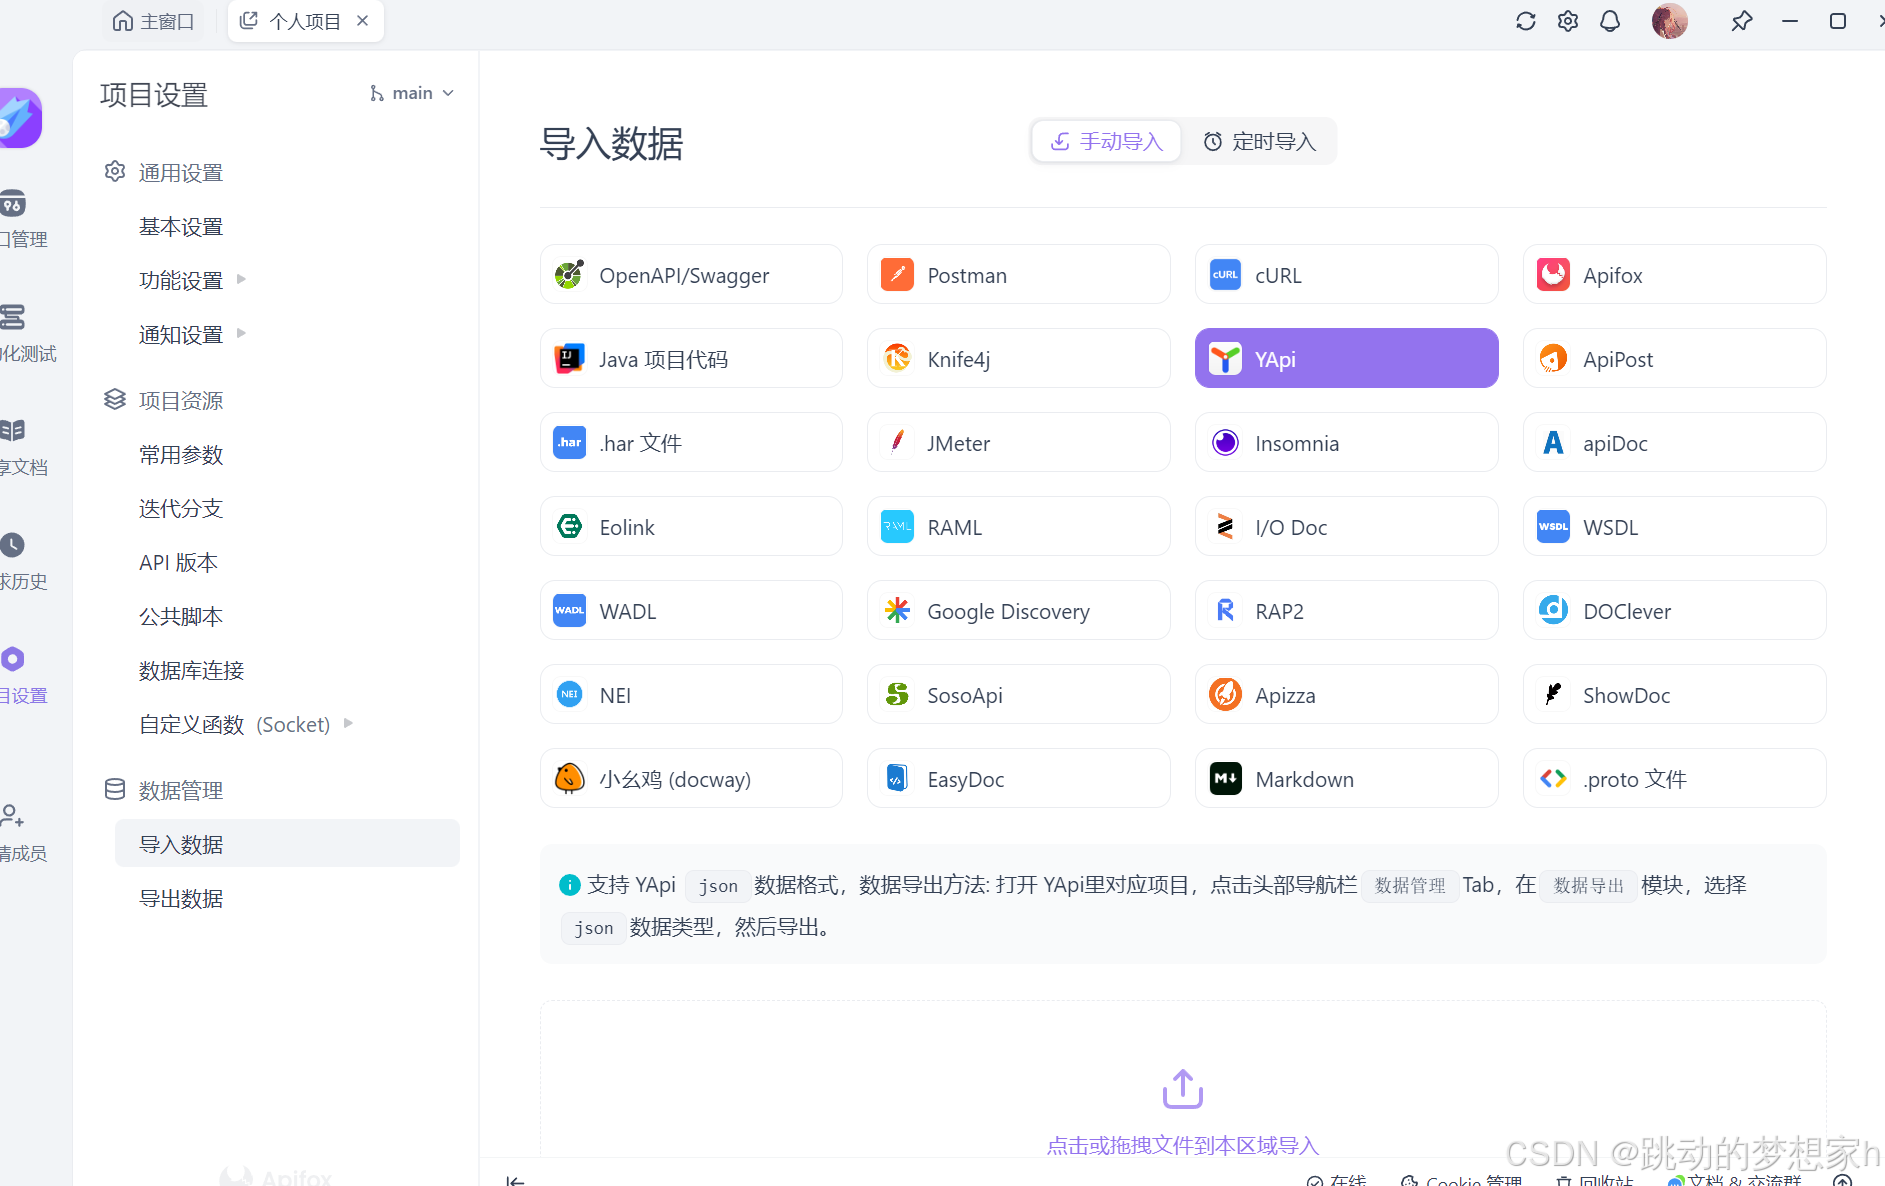Choose .proto 文件 import format
1885x1186 pixels.
pyautogui.click(x=1675, y=779)
